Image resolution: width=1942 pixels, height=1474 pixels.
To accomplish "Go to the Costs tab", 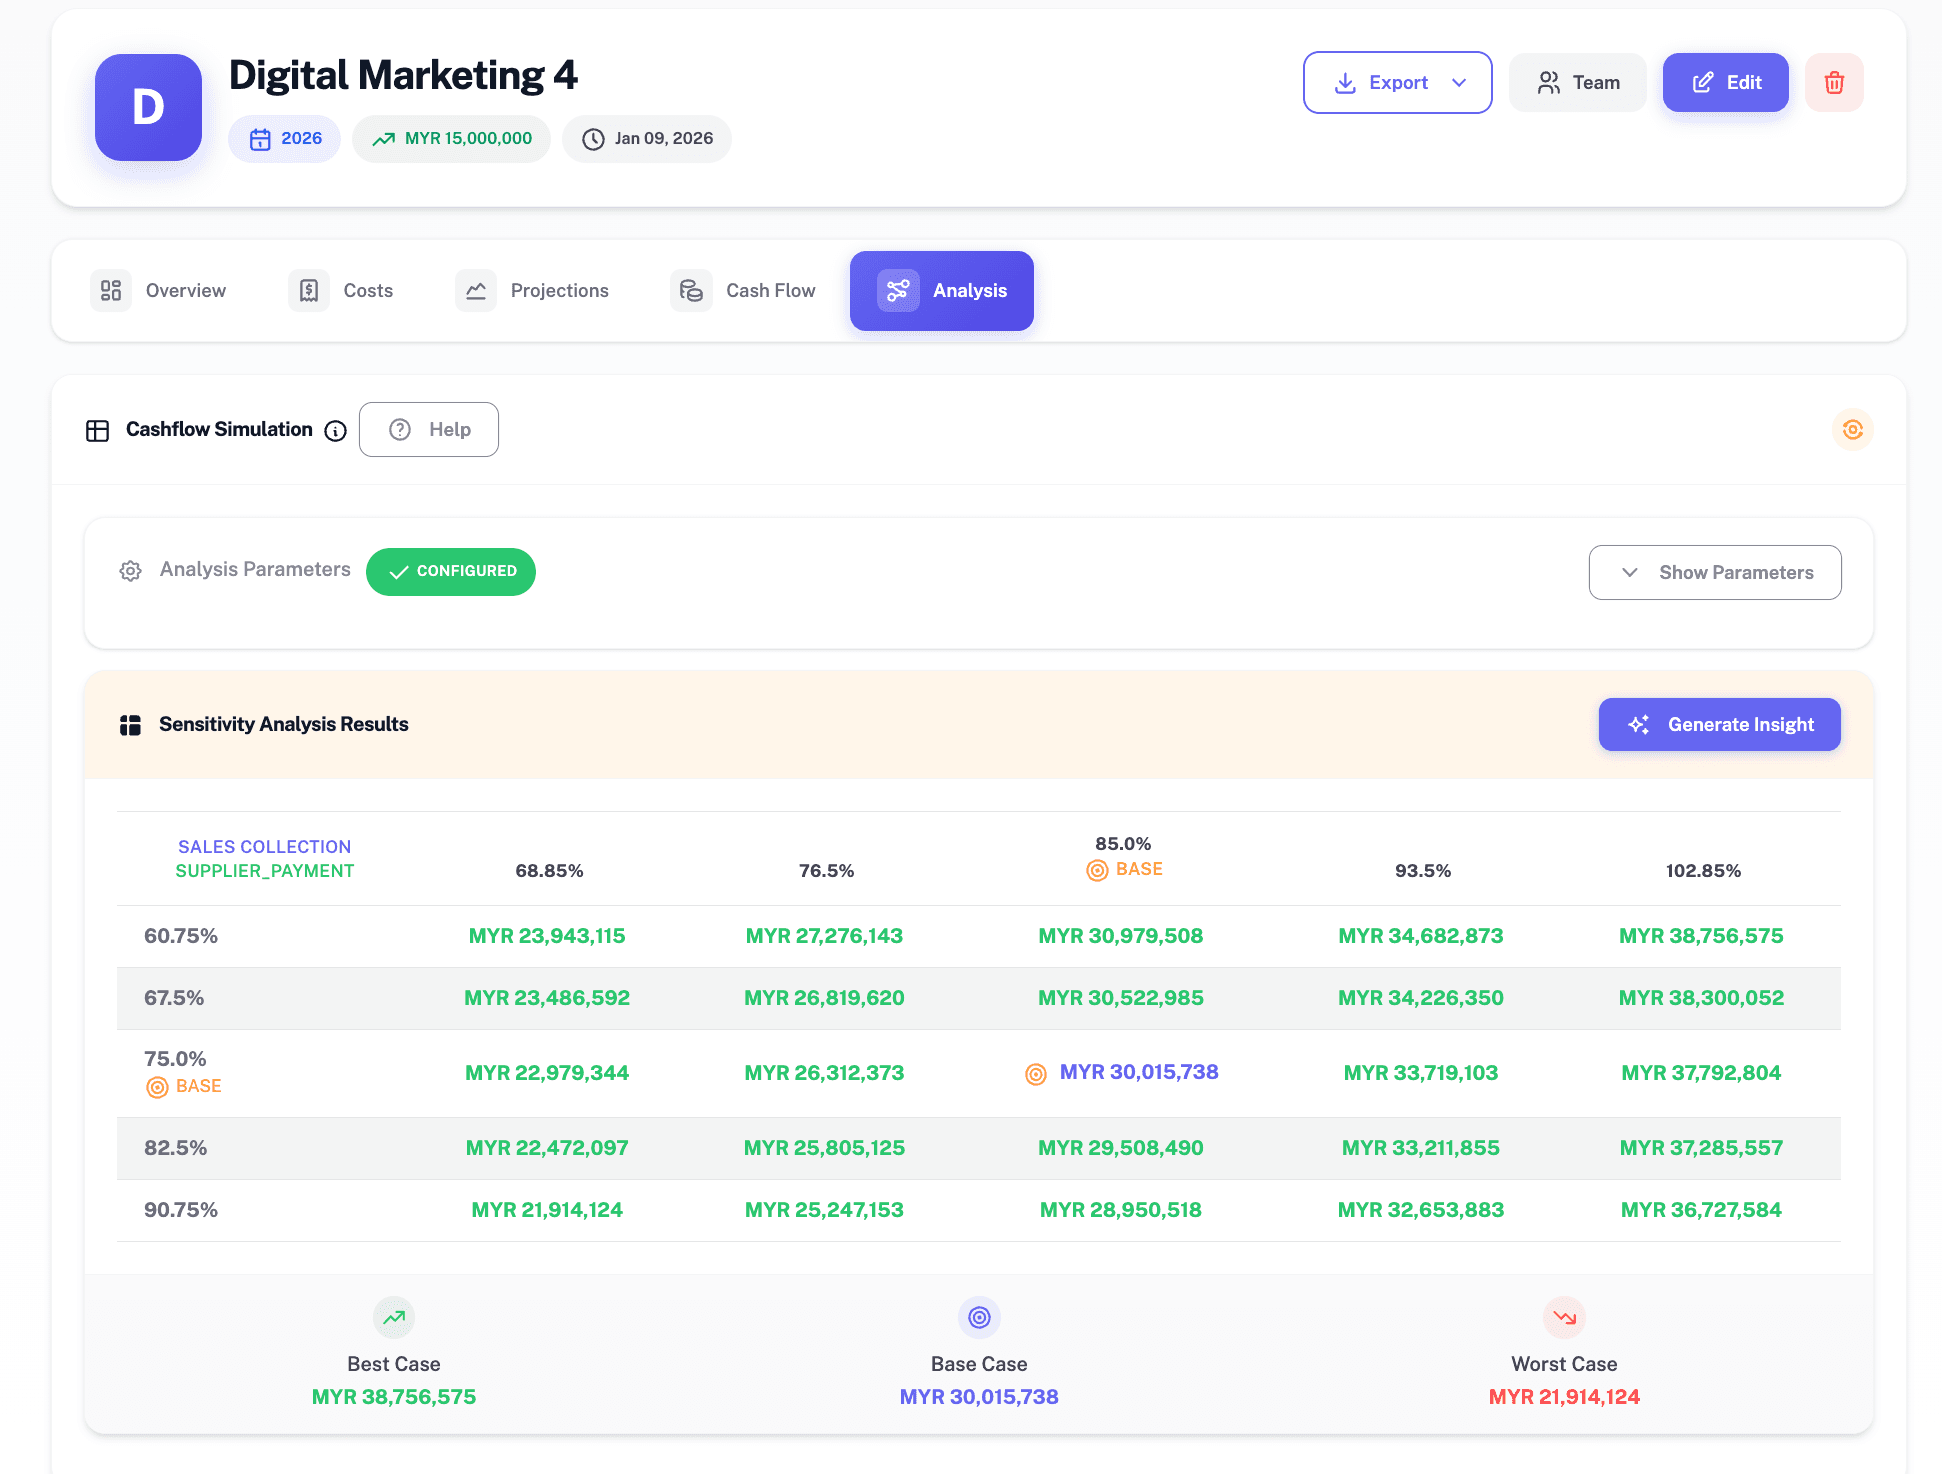I will [x=342, y=291].
